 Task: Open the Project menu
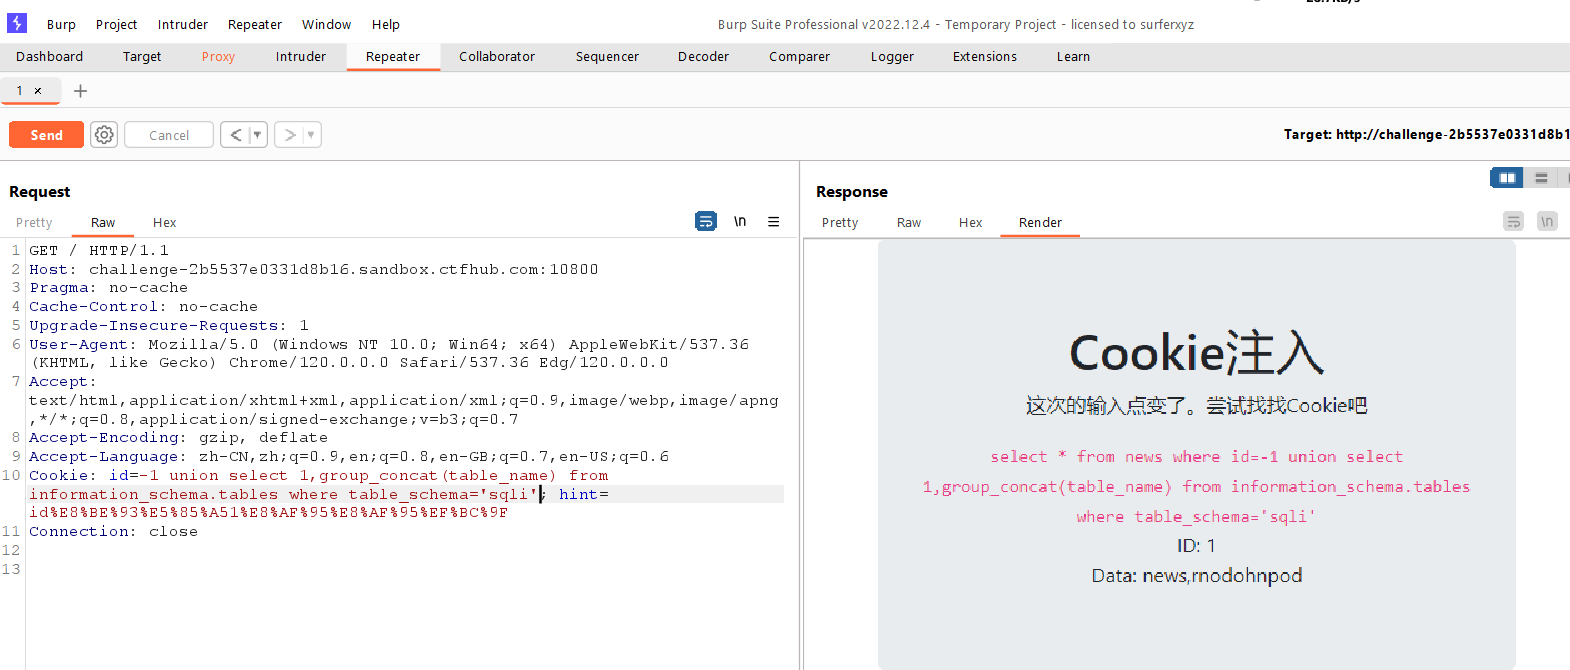116,24
